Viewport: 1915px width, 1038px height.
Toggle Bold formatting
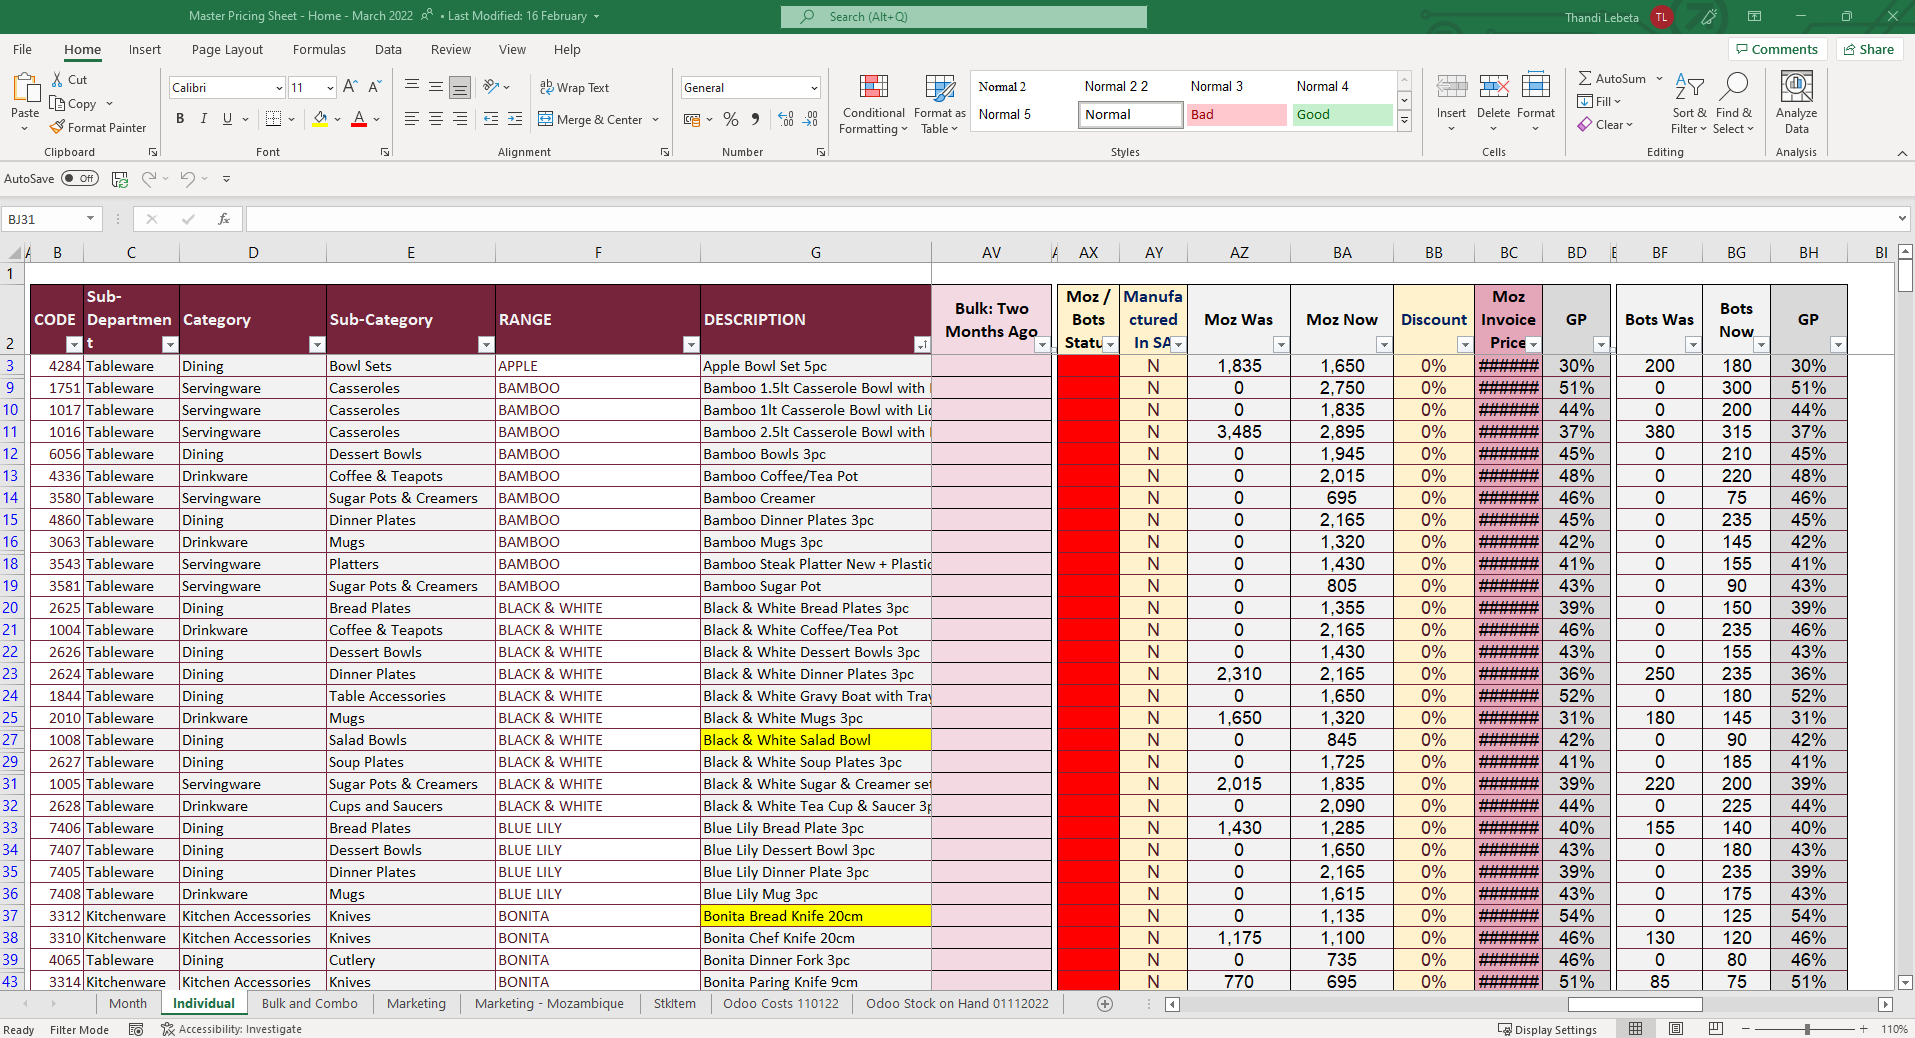pyautogui.click(x=180, y=119)
